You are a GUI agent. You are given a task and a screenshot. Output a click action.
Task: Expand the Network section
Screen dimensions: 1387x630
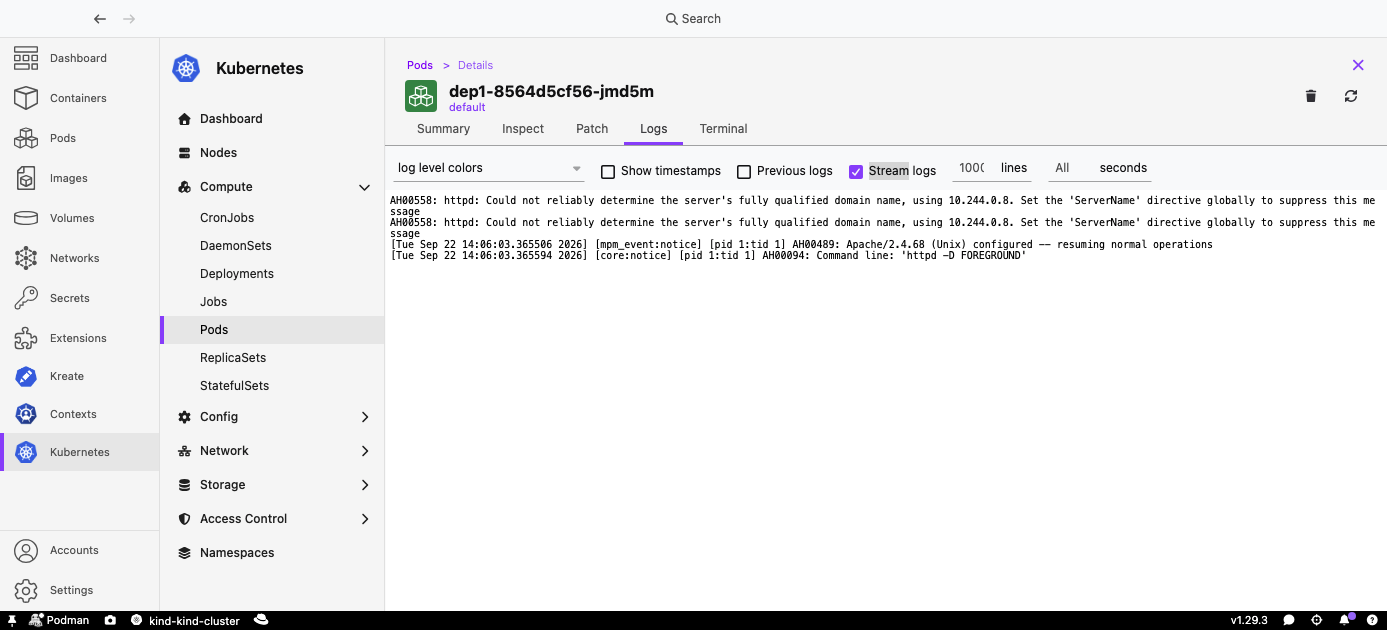click(272, 451)
